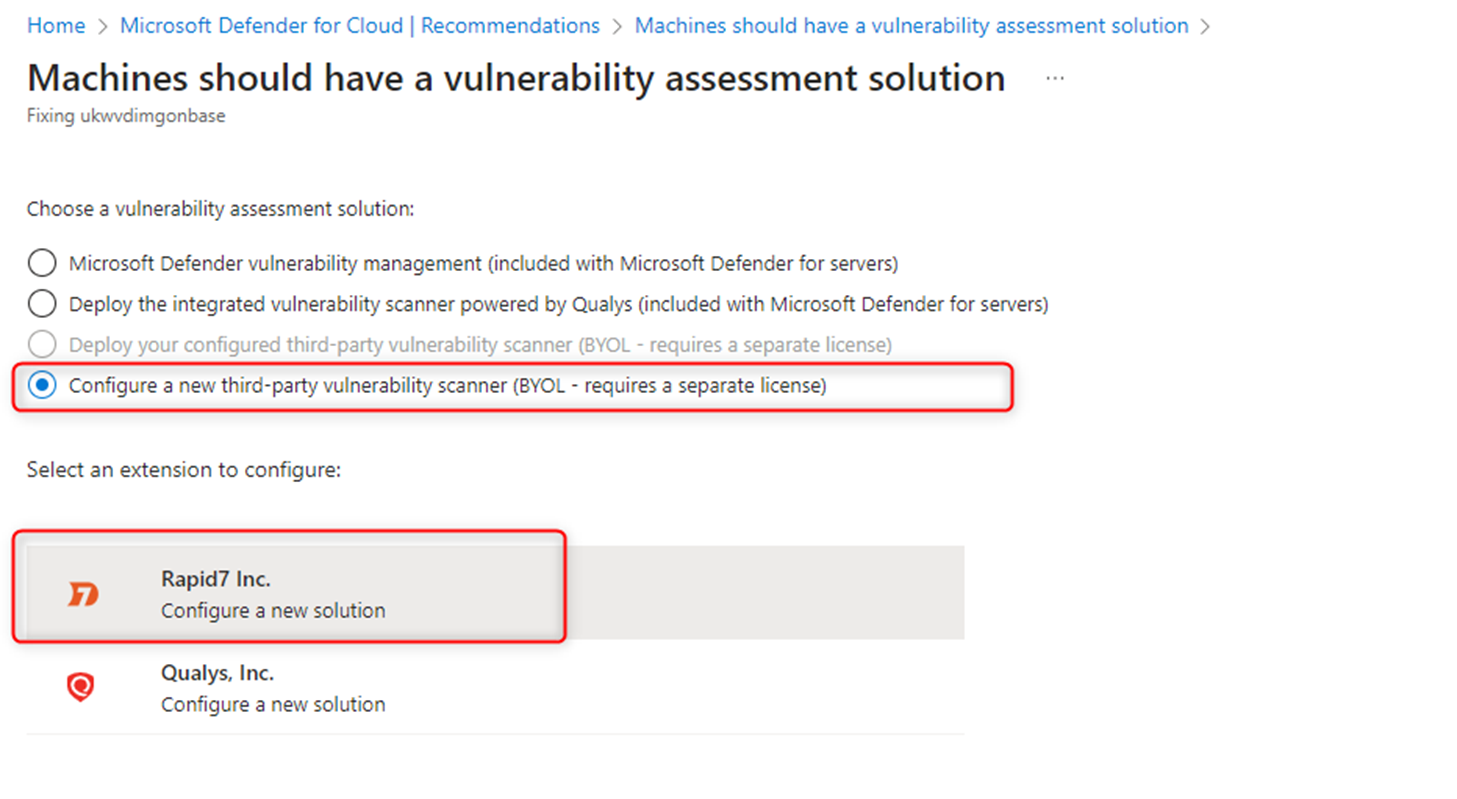Click the vulnerability assessment solution breadcrumb link
The width and height of the screenshot is (1457, 799).
click(x=912, y=25)
